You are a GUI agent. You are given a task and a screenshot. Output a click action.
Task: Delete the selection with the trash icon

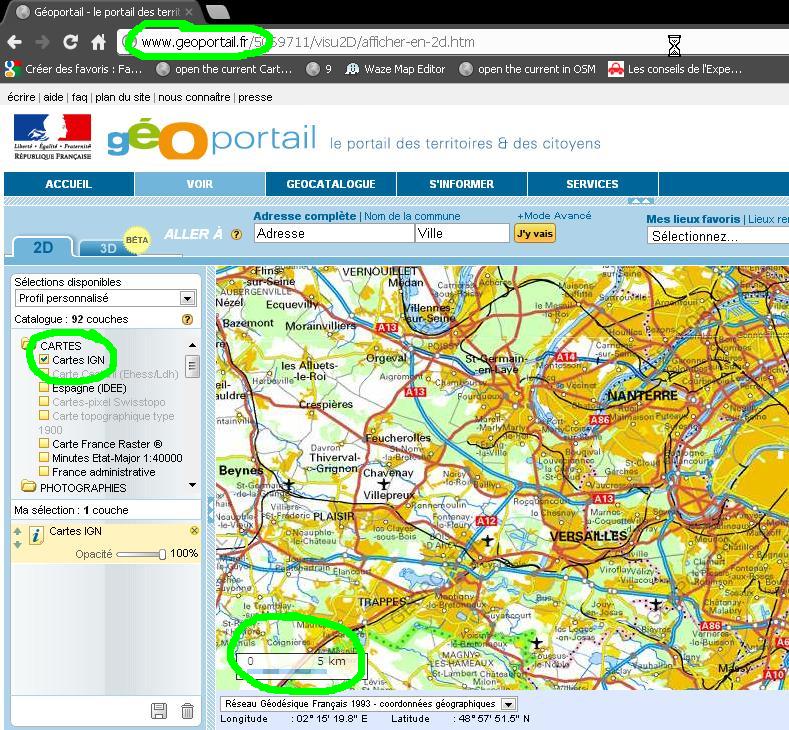pos(187,711)
